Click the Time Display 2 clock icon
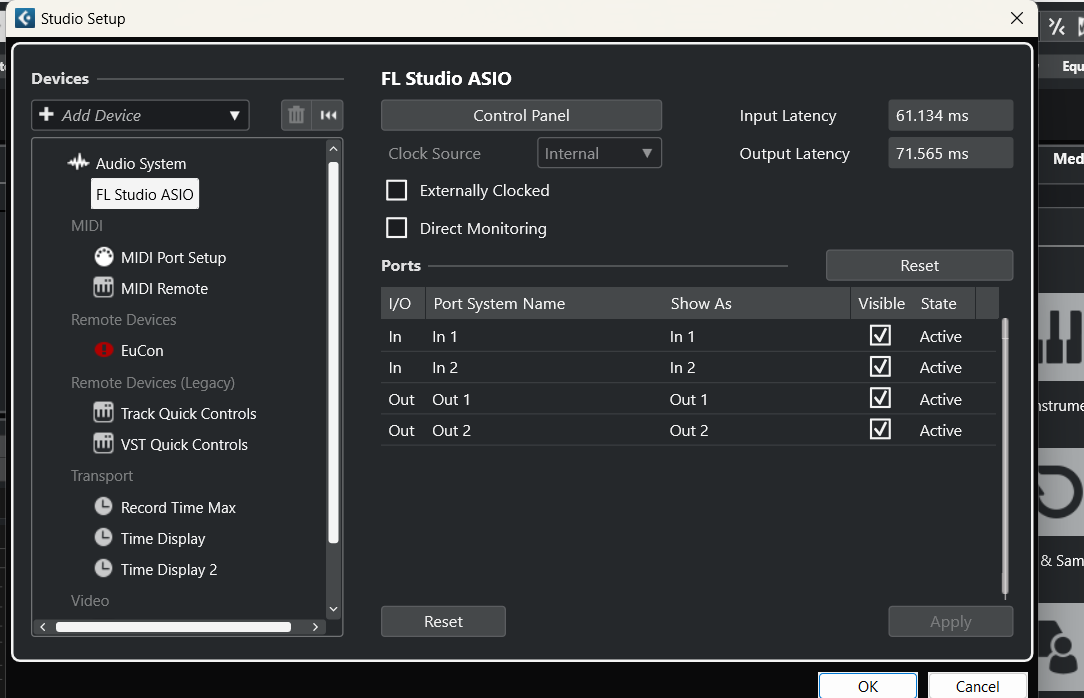This screenshot has height=698, width=1084. [x=104, y=568]
